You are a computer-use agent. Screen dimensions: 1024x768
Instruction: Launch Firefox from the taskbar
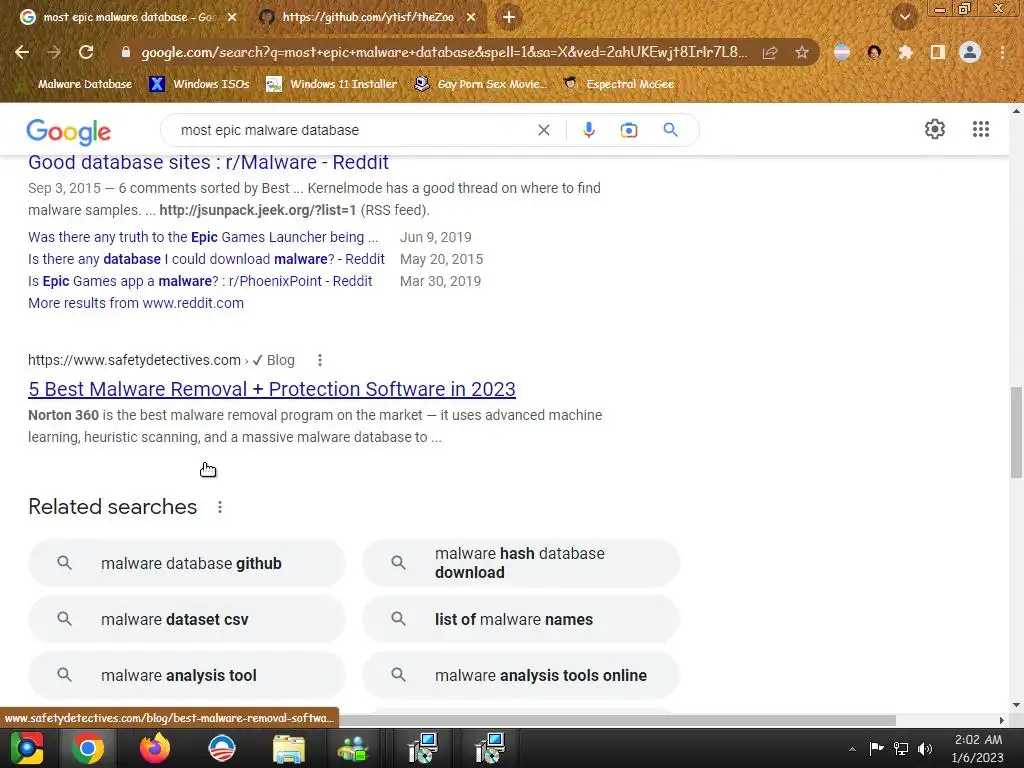tap(155, 748)
